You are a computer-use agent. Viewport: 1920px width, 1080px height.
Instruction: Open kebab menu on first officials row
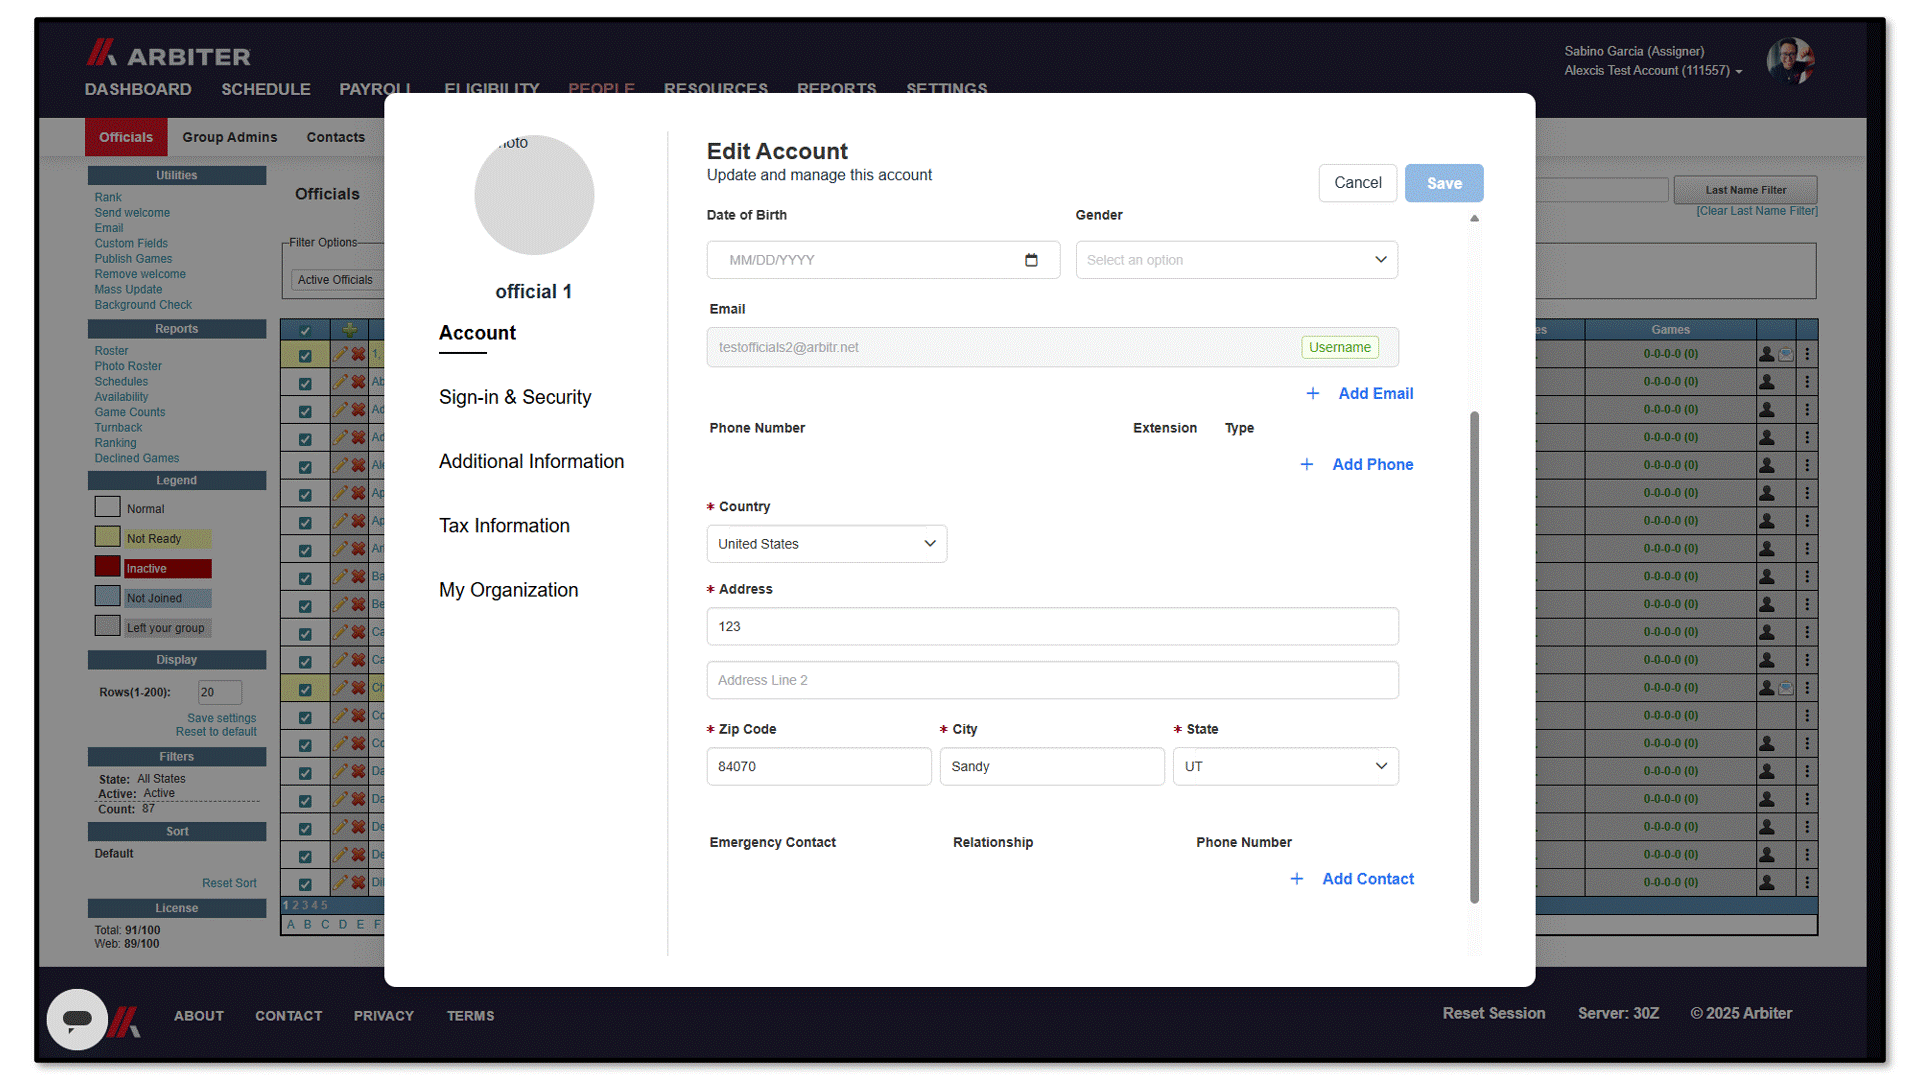pyautogui.click(x=1807, y=354)
